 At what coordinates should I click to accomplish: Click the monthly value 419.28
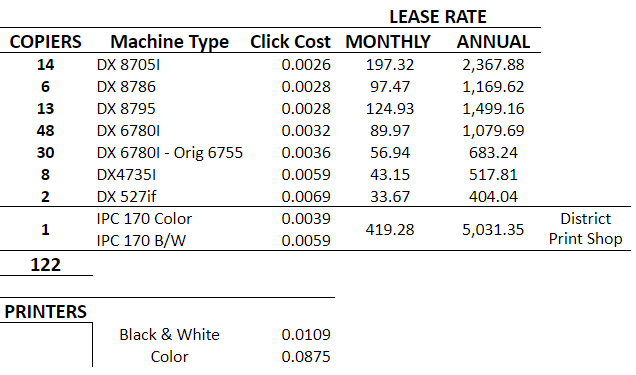[x=390, y=230]
